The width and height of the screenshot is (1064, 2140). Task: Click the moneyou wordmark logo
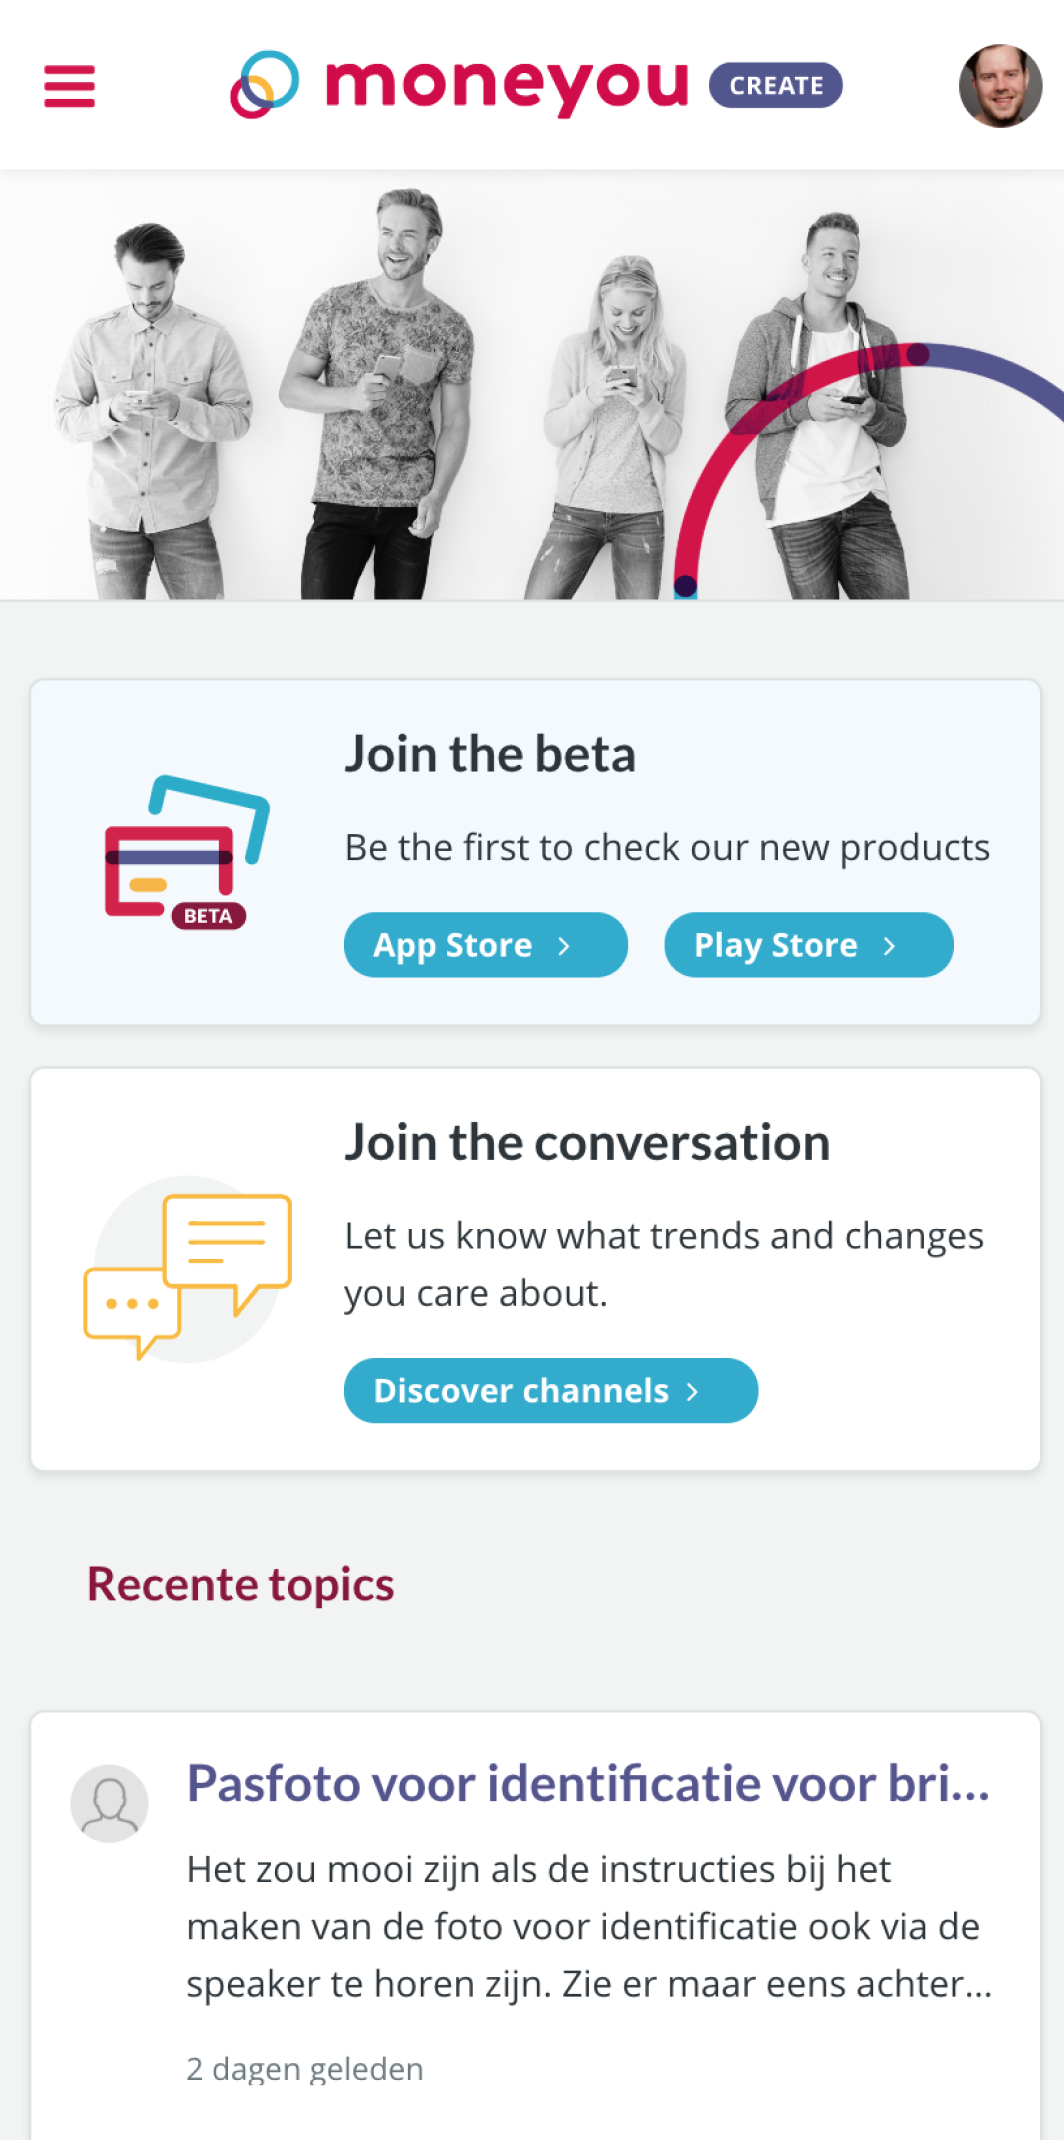[508, 86]
